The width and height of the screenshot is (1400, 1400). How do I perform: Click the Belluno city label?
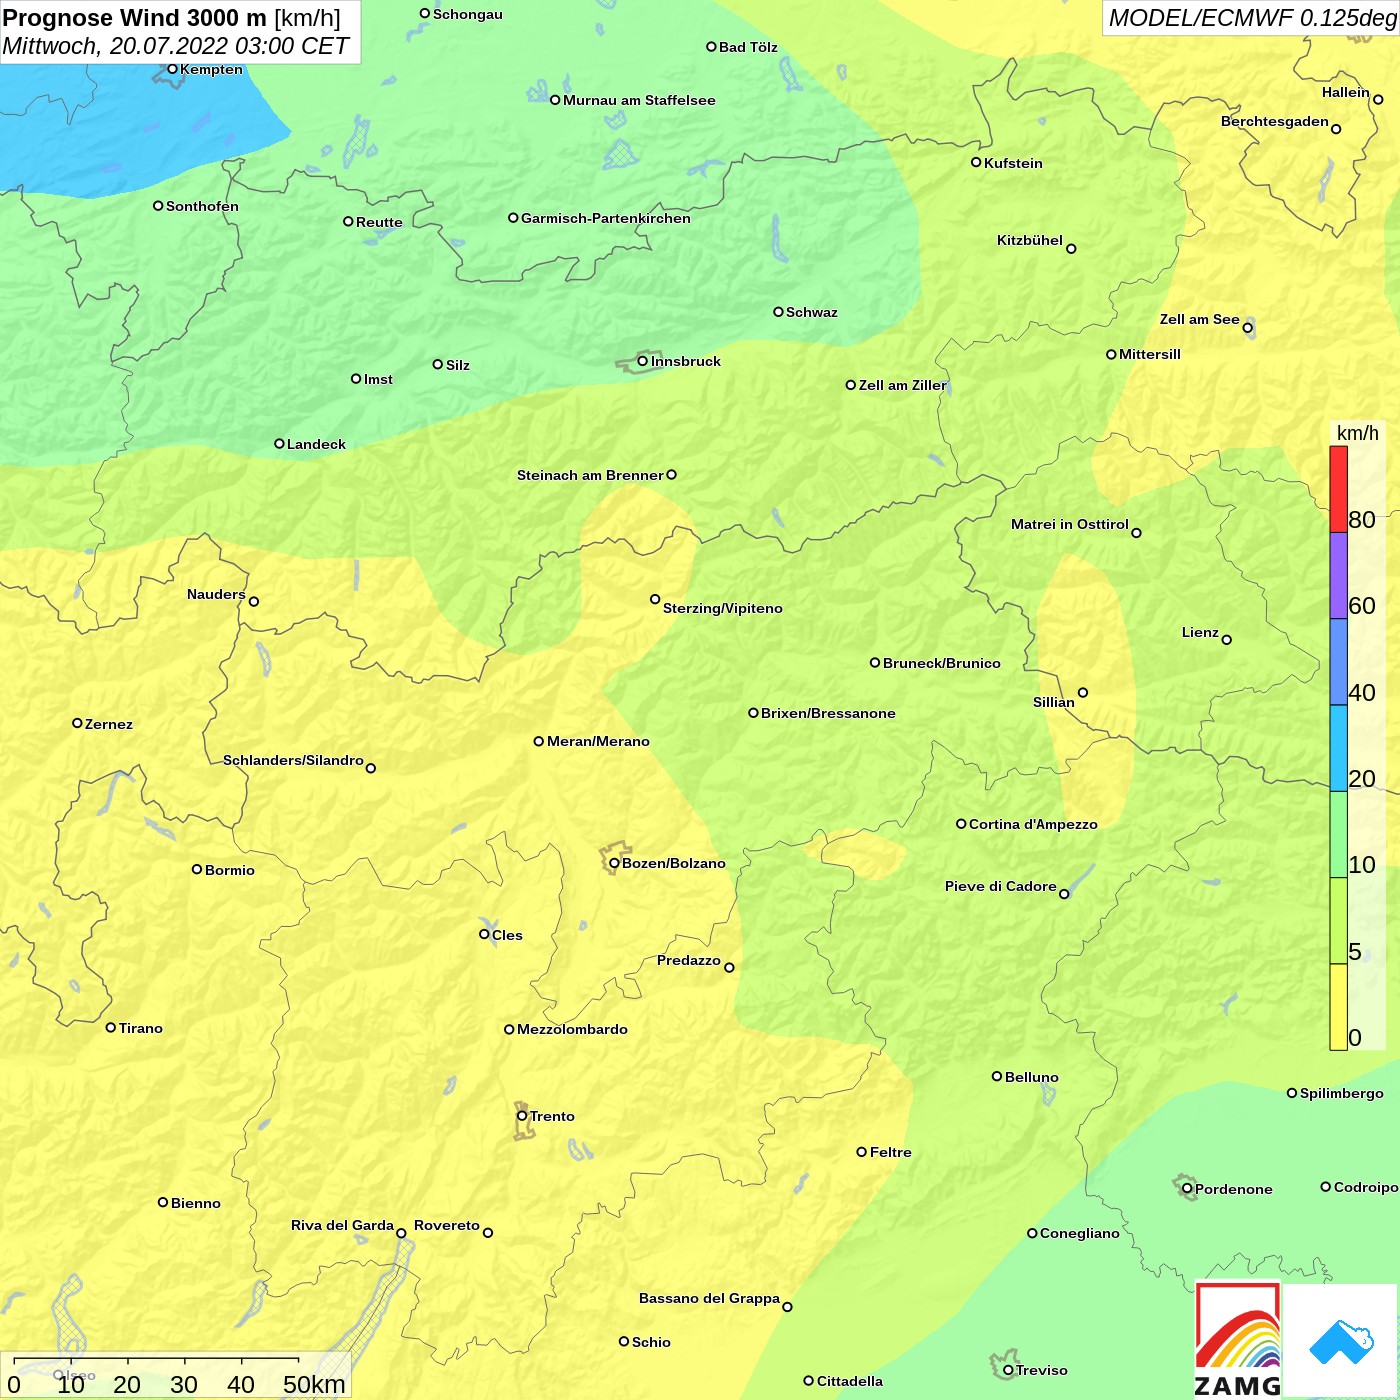[x=1031, y=1077]
